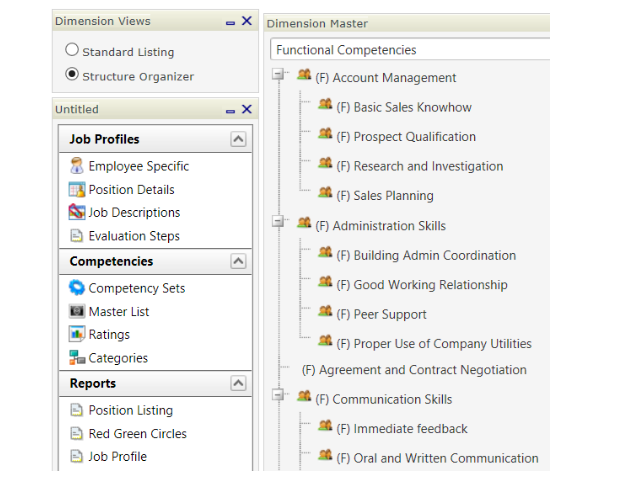Open Position Details via its calendar icon
Screen dimensions: 640x480
[x=77, y=189]
